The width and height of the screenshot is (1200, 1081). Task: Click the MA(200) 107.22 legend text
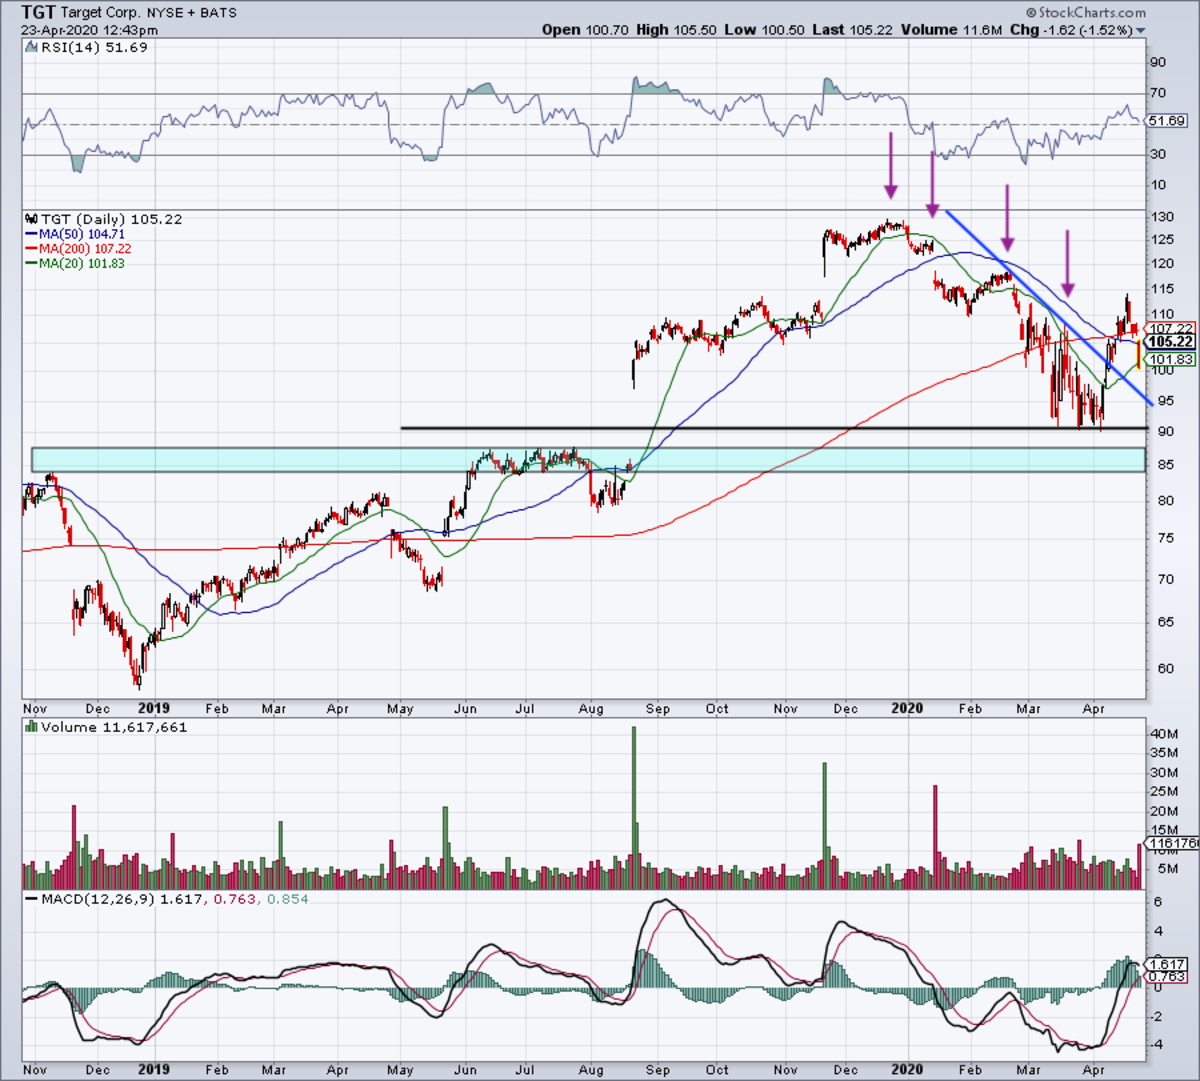[85, 249]
